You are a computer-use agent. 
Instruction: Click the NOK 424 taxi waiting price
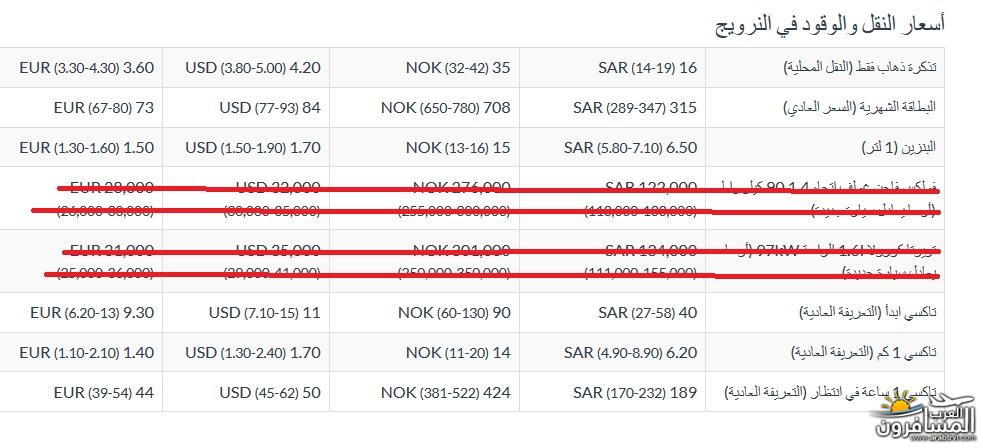[x=446, y=393]
